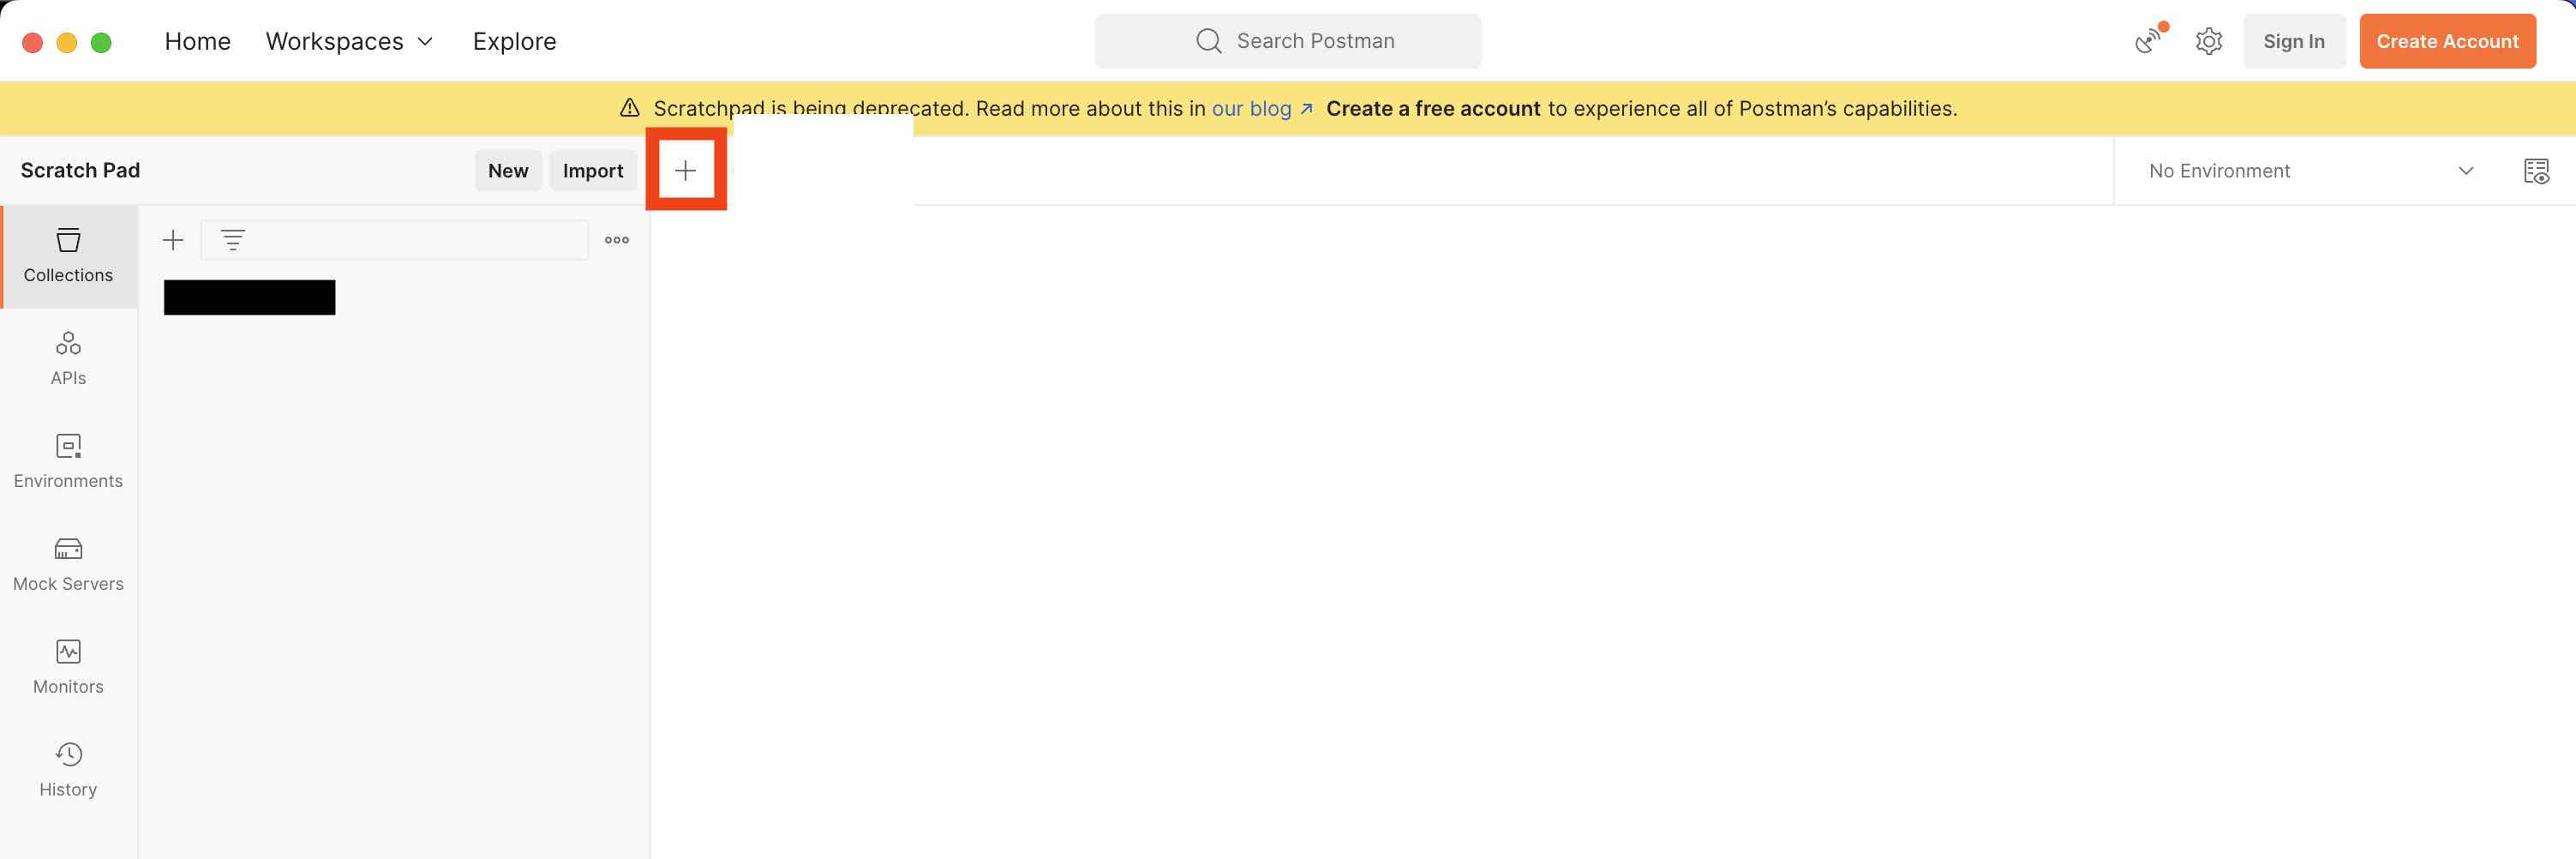
Task: Open the Collections sidebar tab
Action: point(68,256)
